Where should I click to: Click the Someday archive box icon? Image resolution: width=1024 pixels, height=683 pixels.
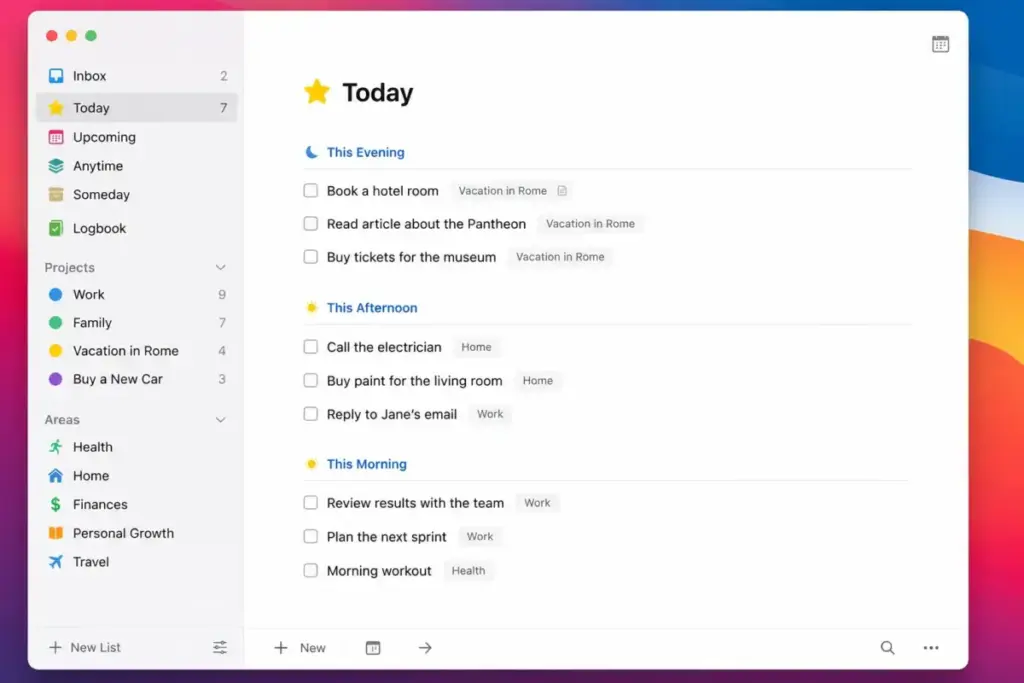coord(56,195)
